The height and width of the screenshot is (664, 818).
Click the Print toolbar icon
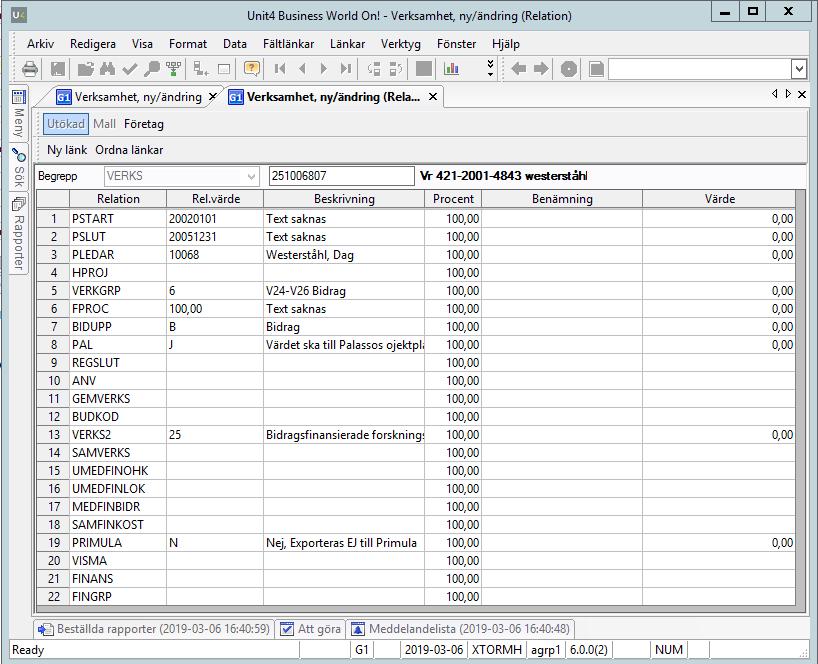click(30, 68)
